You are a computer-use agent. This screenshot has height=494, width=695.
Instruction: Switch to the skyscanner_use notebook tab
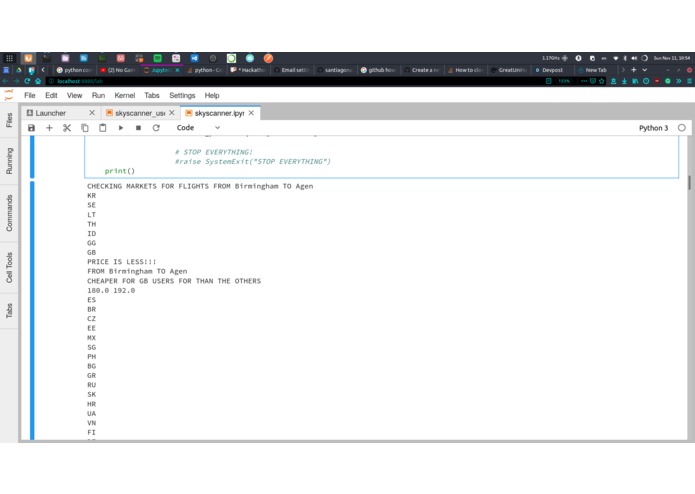point(140,113)
